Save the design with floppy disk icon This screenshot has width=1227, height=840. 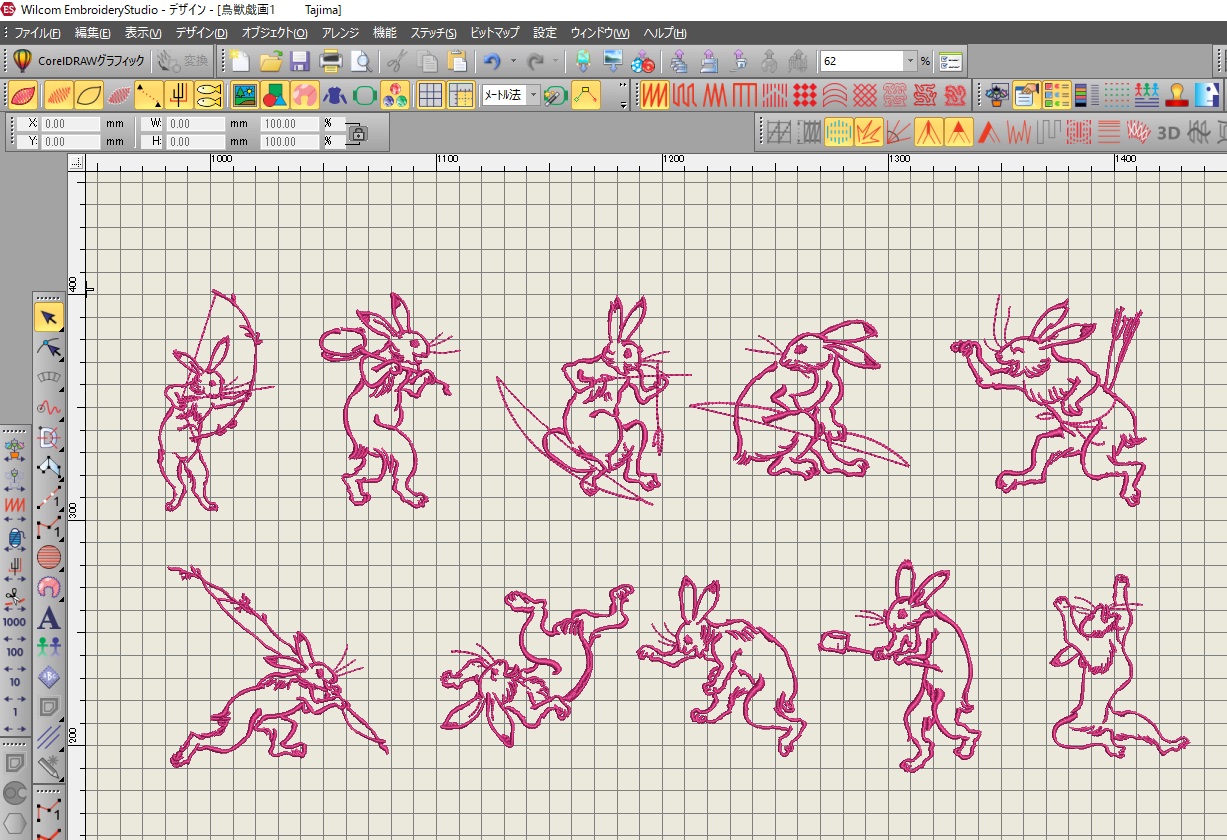click(x=300, y=61)
